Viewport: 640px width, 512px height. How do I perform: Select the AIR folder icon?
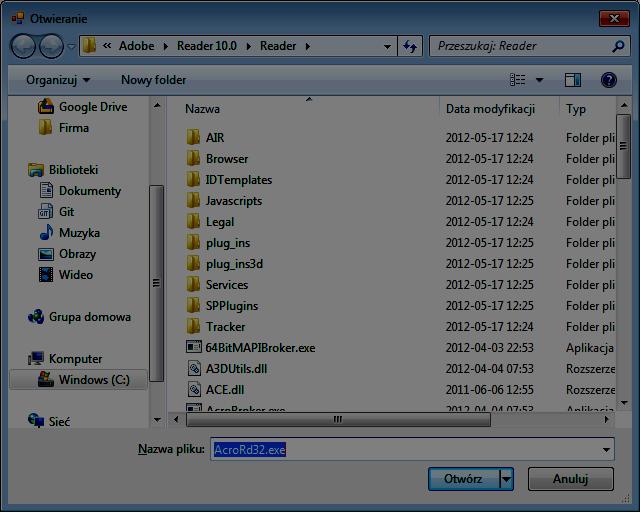tap(193, 138)
